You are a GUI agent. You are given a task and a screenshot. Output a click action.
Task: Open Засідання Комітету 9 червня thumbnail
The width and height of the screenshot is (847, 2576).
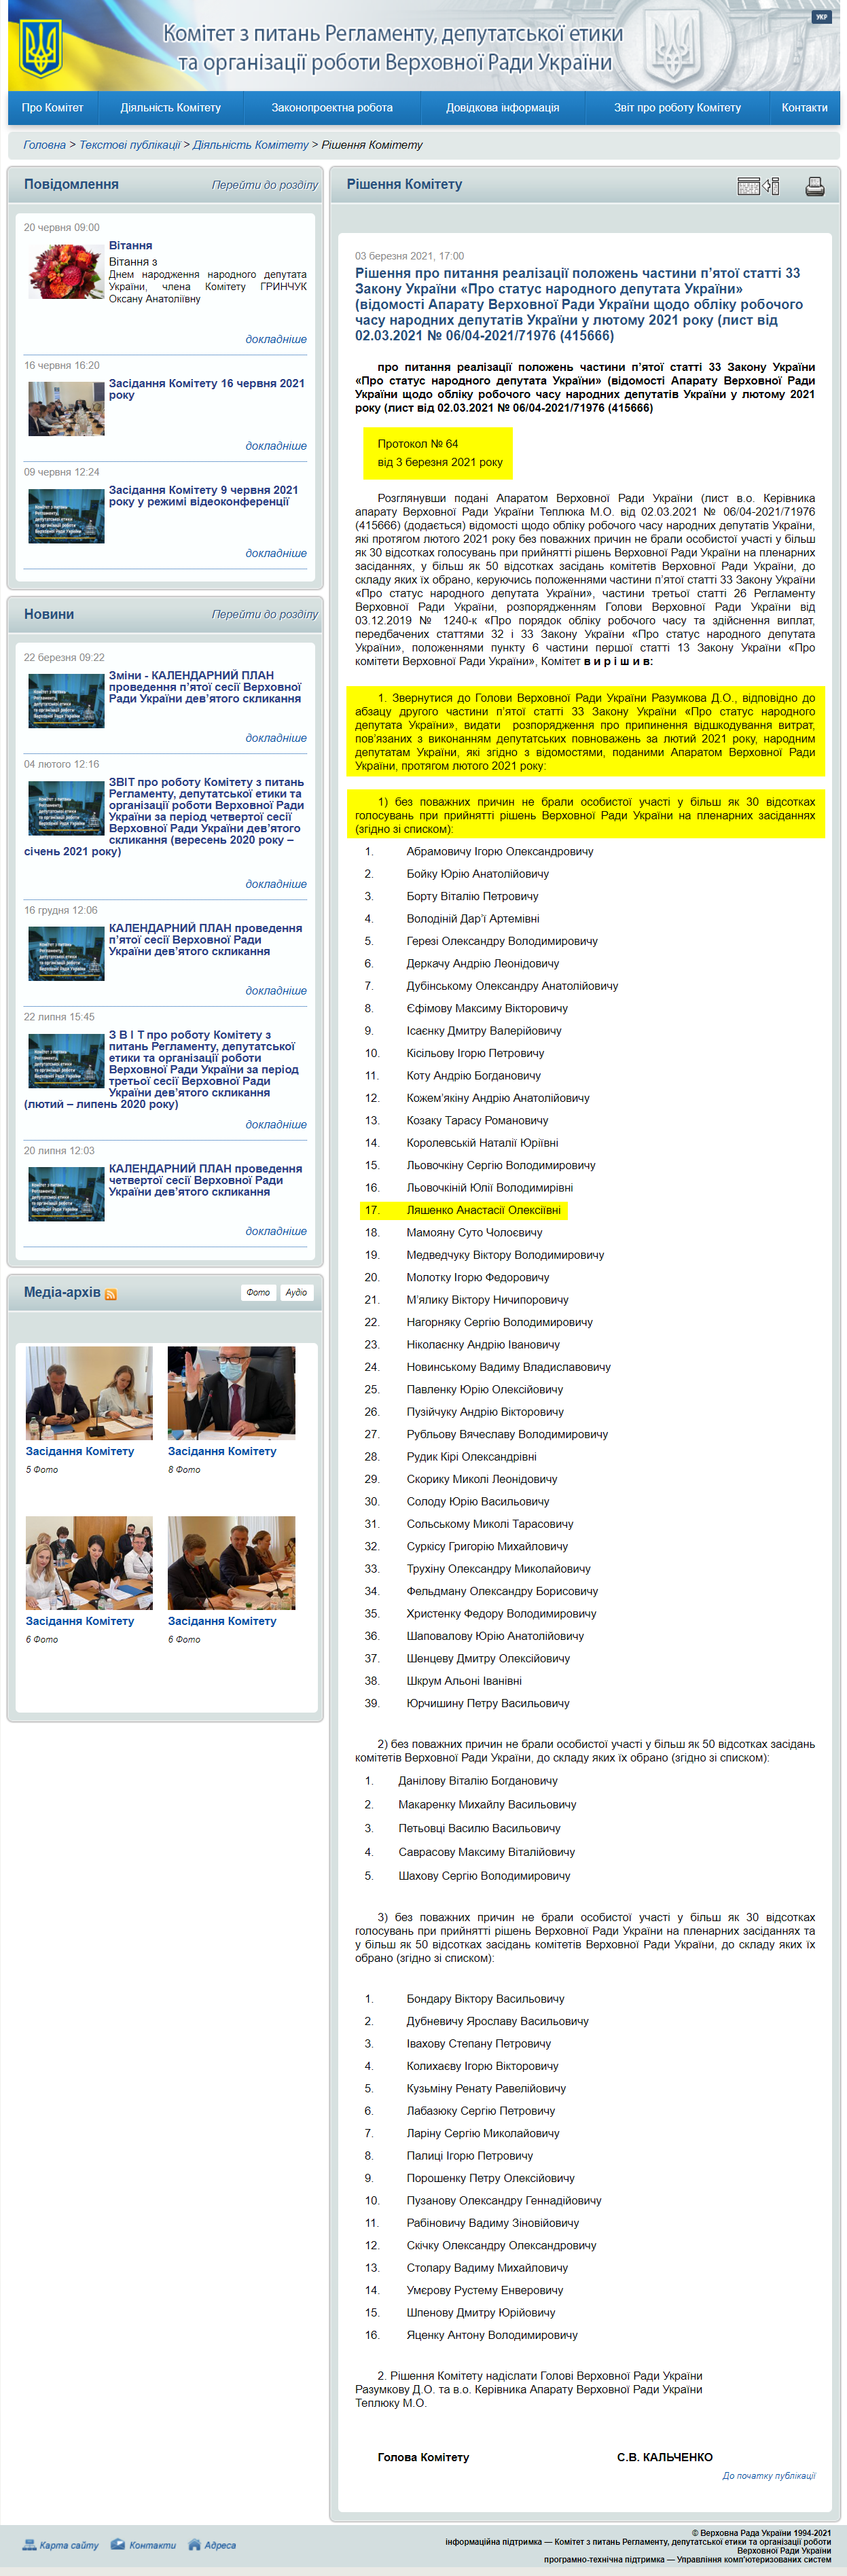pyautogui.click(x=66, y=515)
